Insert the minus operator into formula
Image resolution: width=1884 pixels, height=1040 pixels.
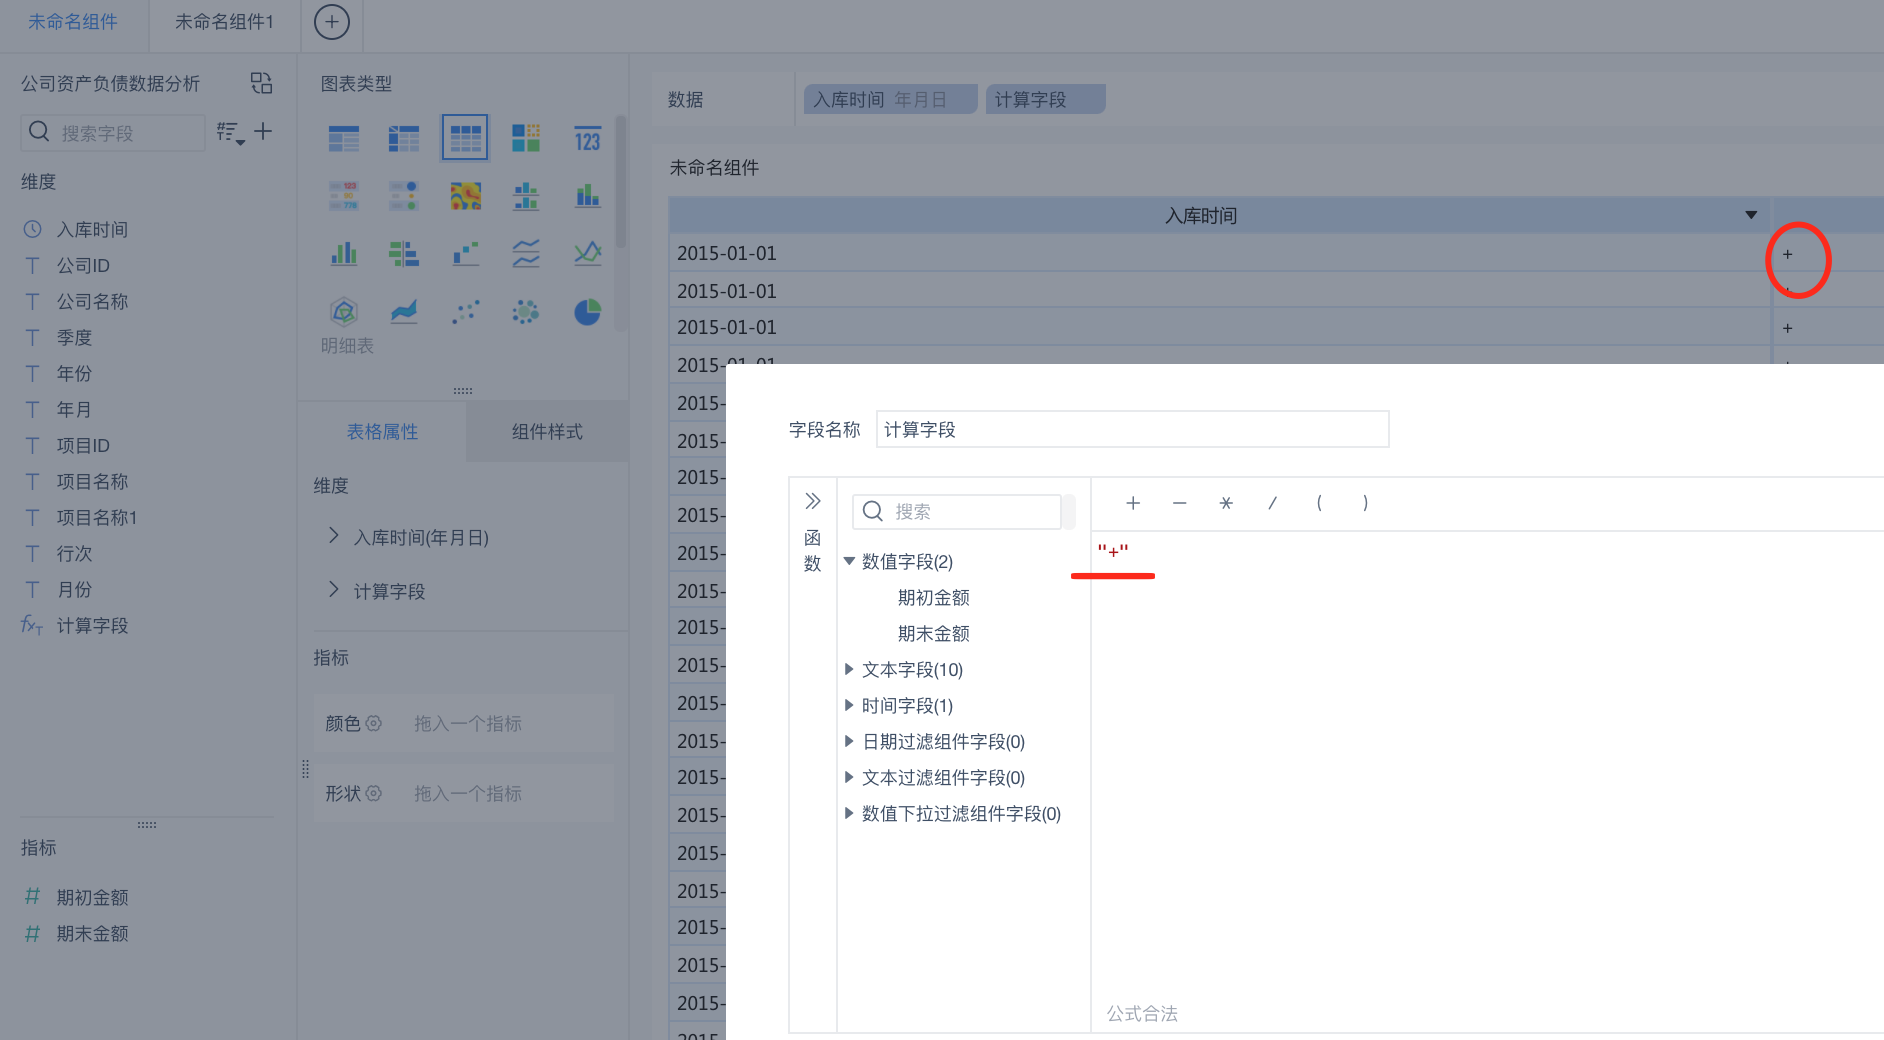[x=1180, y=503]
